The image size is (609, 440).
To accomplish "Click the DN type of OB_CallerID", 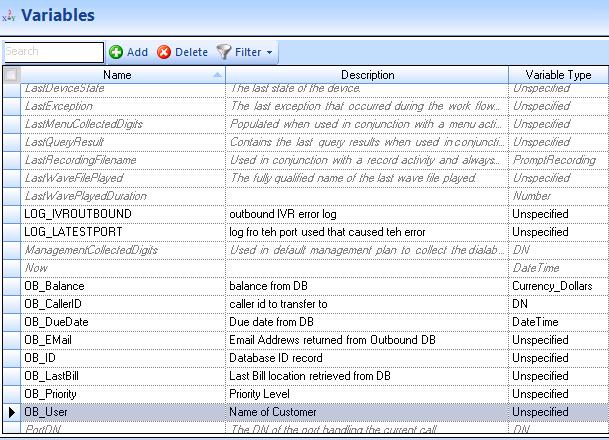I will coord(520,304).
